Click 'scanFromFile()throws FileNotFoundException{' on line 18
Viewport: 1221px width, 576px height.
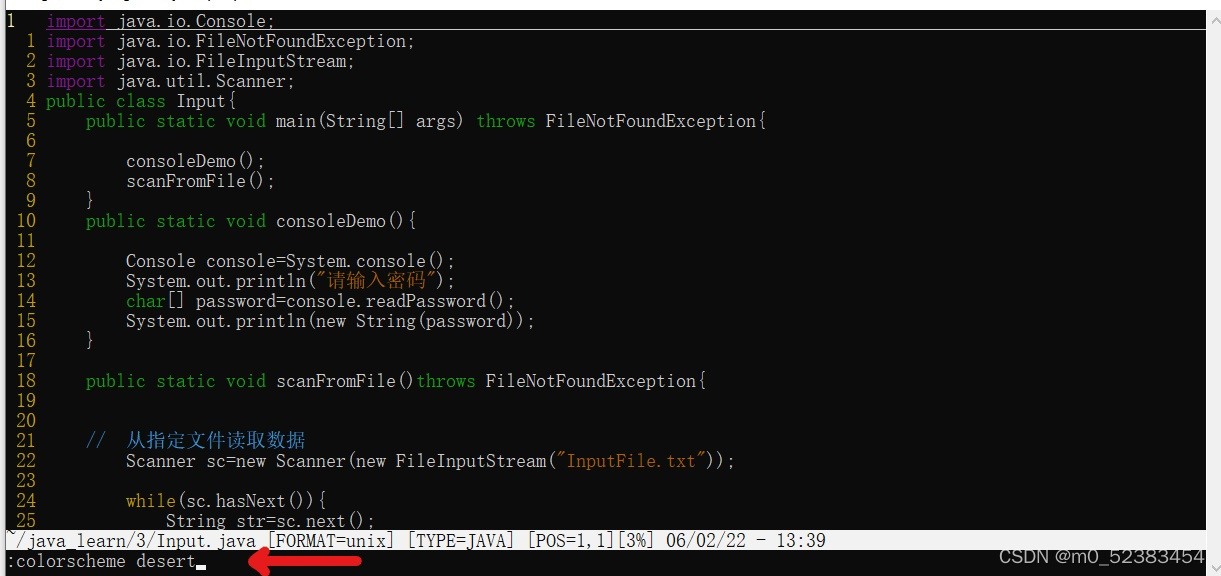(x=491, y=381)
